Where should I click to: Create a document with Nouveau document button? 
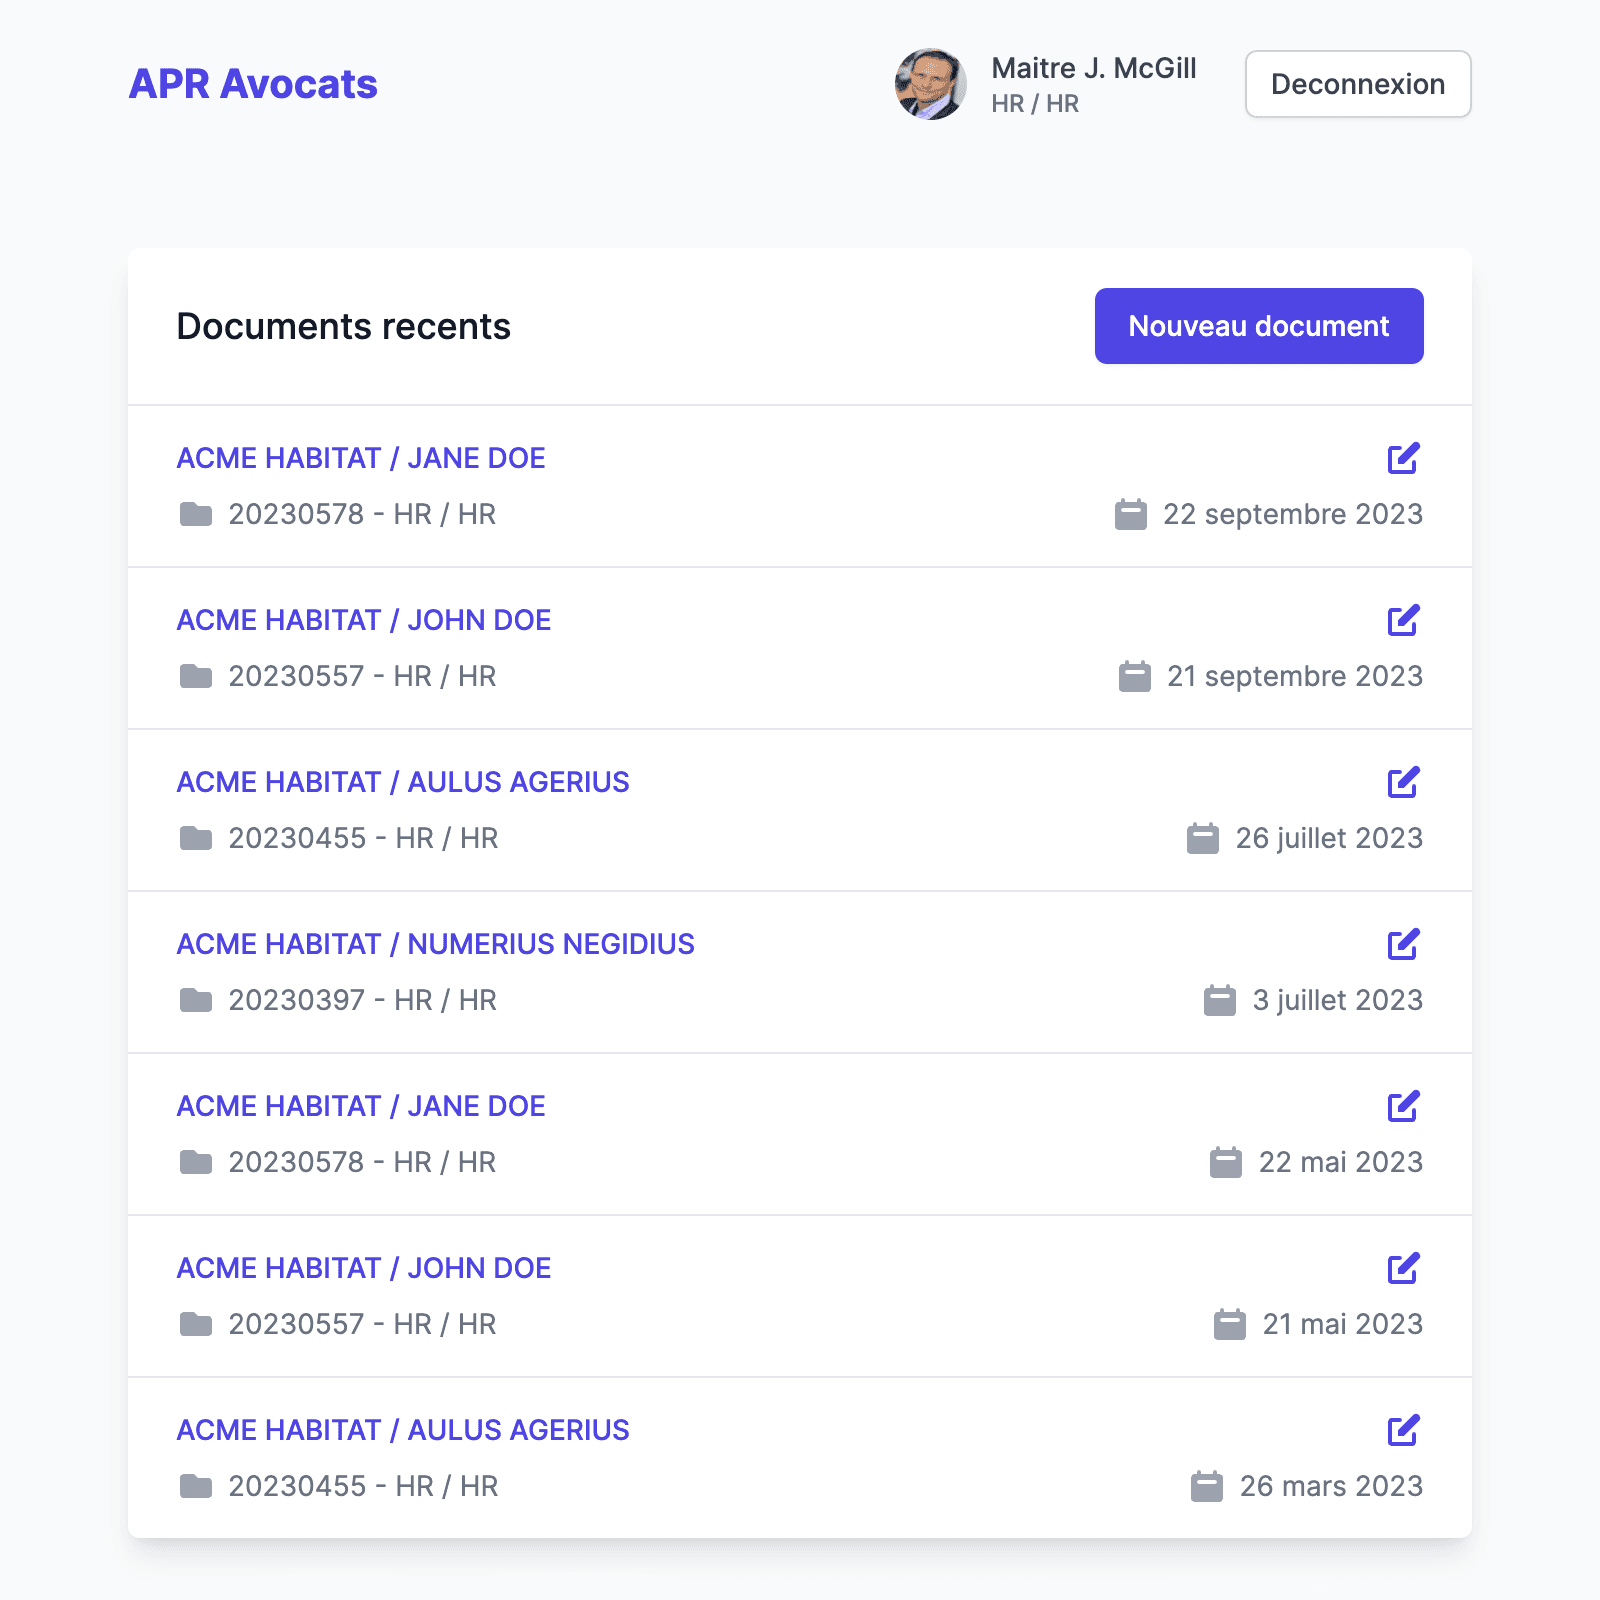pos(1258,326)
